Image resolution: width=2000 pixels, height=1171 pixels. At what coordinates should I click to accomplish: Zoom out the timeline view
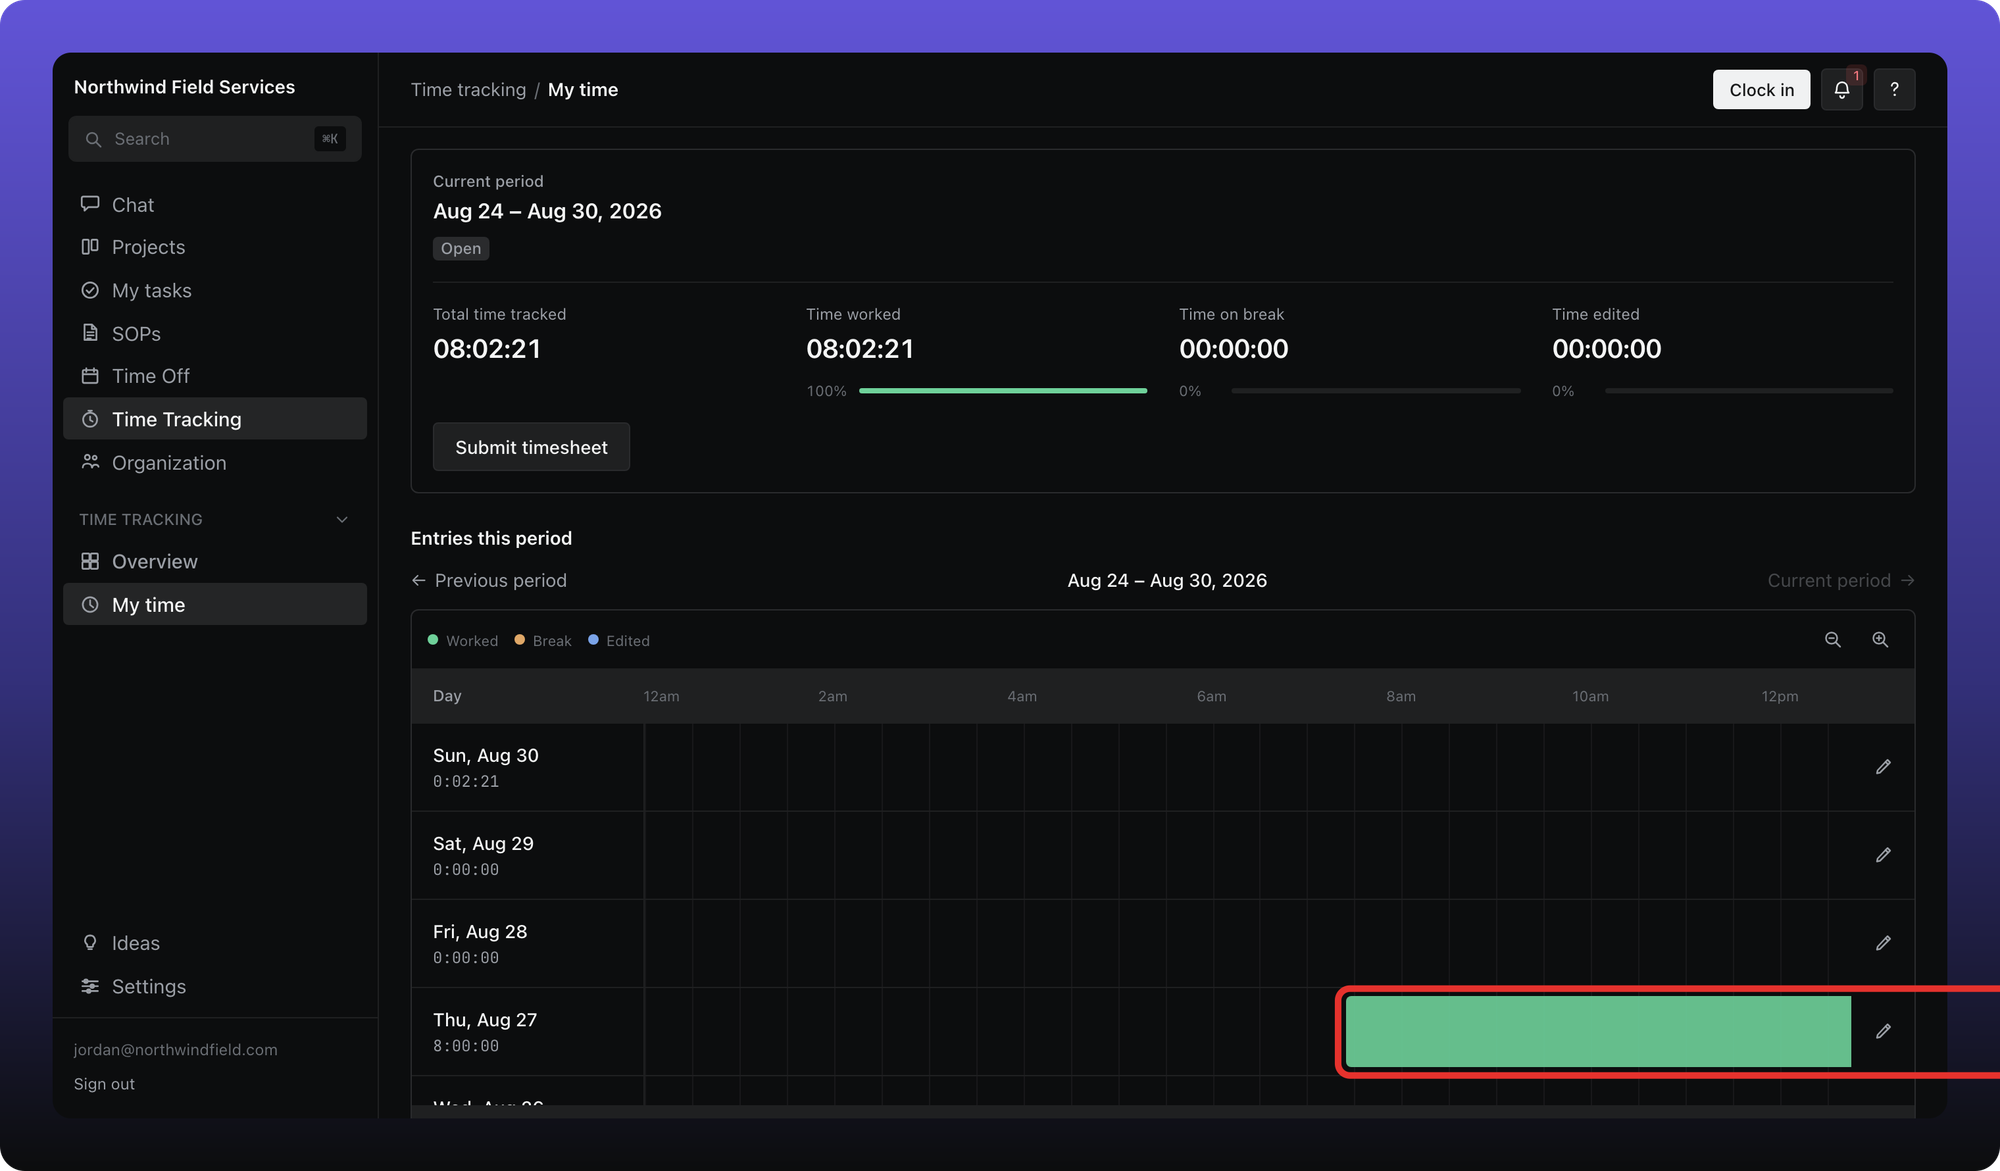click(x=1832, y=640)
